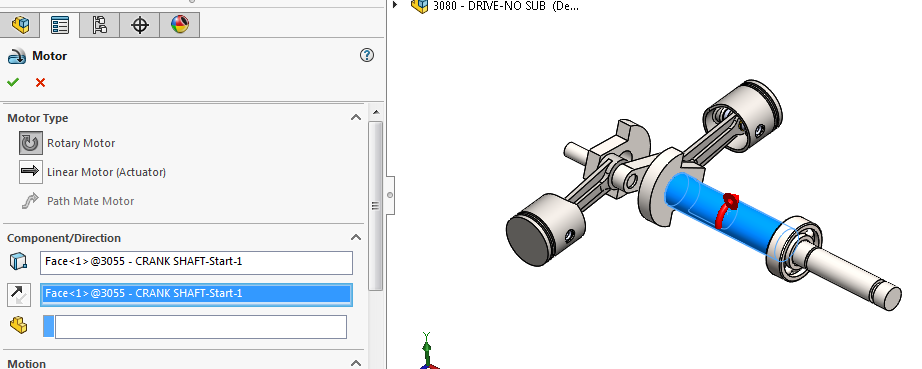The height and width of the screenshot is (369, 922).
Task: Open the DisplayManager color sphere tab
Action: (x=180, y=25)
